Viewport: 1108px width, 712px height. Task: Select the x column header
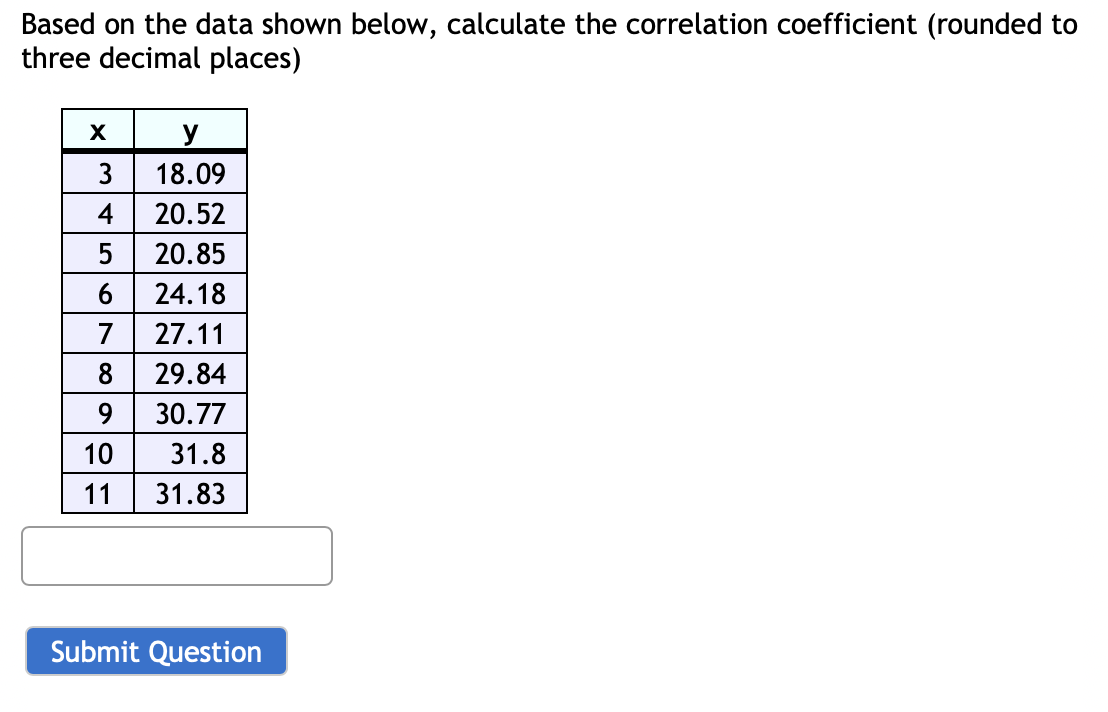tap(98, 129)
